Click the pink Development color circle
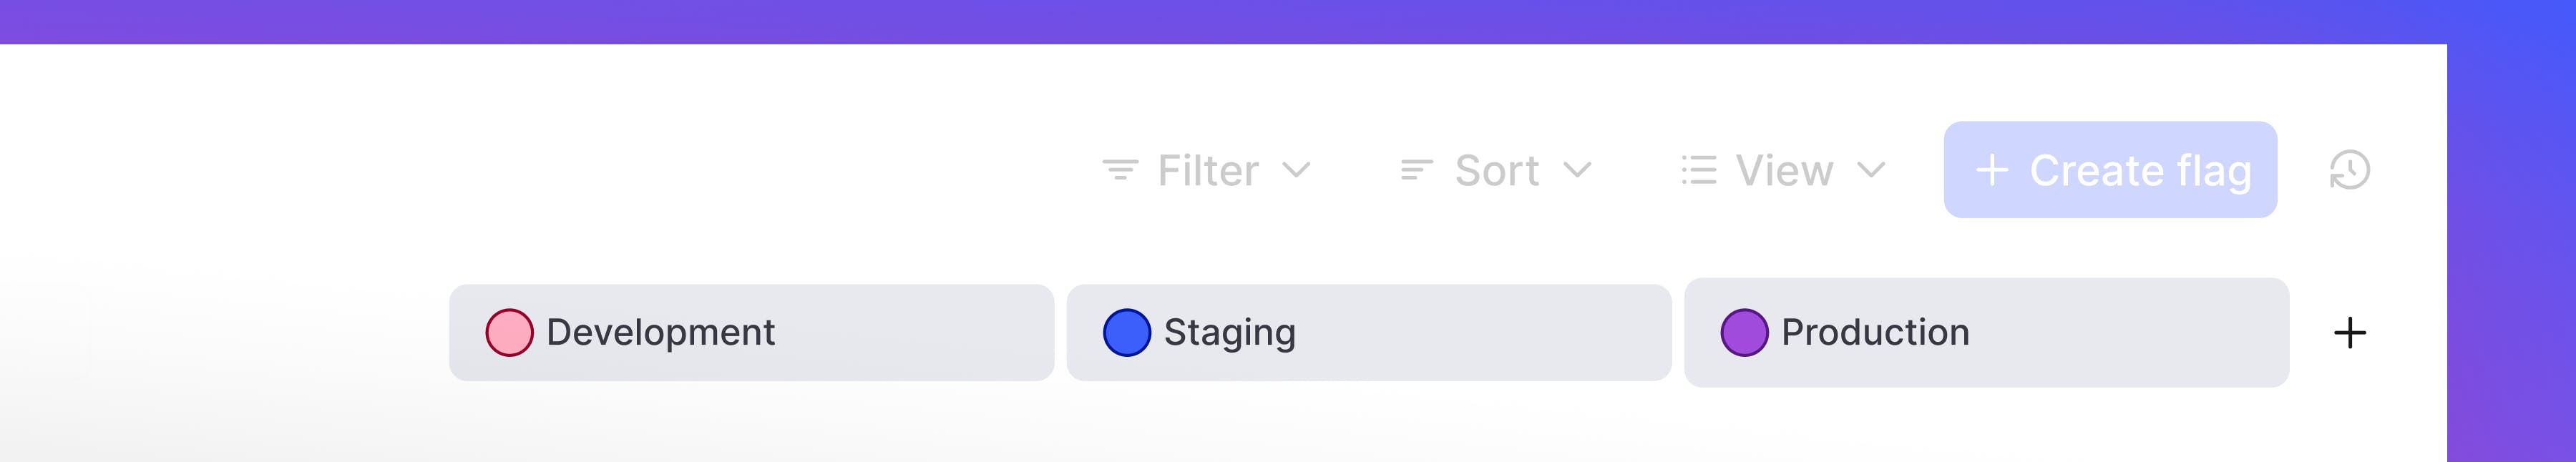Image resolution: width=2576 pixels, height=462 pixels. pyautogui.click(x=509, y=333)
